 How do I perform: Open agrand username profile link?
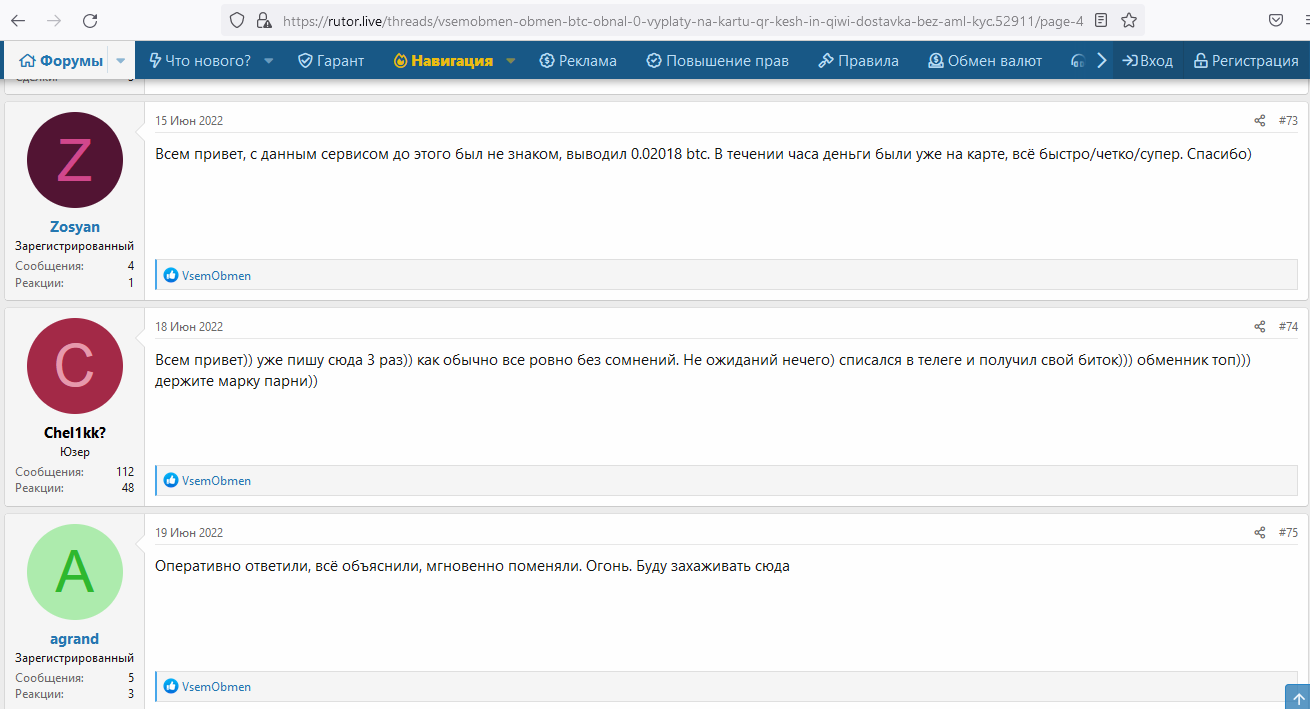click(x=75, y=639)
